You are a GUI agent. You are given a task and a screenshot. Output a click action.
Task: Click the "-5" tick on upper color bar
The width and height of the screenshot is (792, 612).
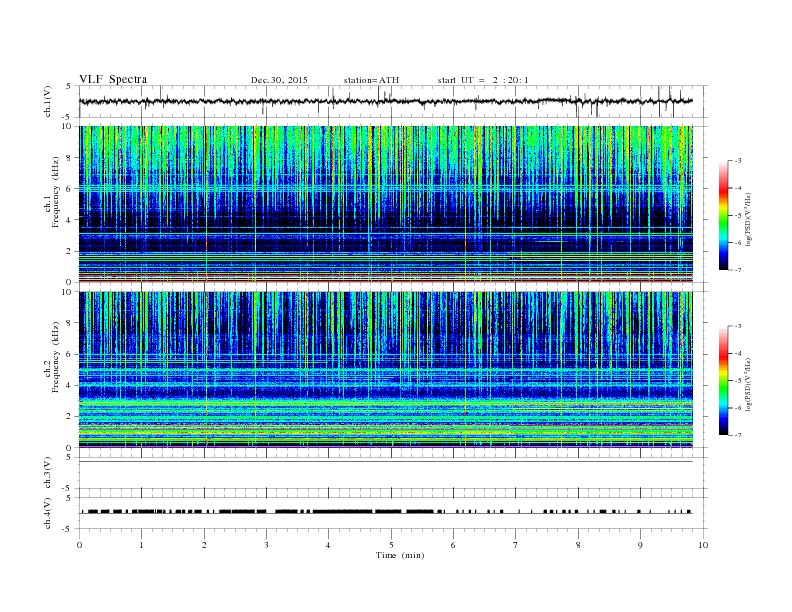pos(738,216)
